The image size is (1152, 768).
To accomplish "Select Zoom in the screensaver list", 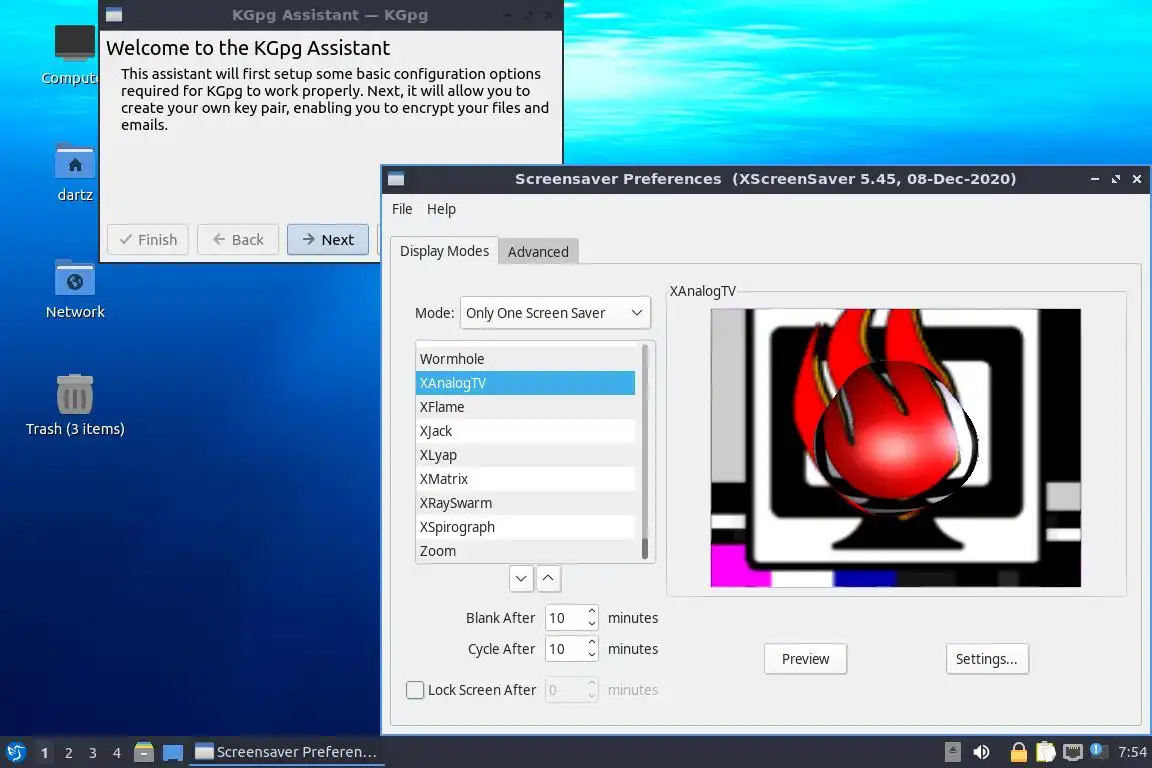I will [525, 551].
